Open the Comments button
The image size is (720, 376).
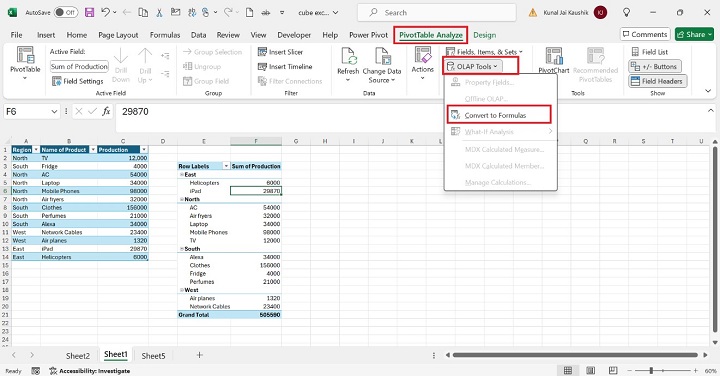[645, 34]
